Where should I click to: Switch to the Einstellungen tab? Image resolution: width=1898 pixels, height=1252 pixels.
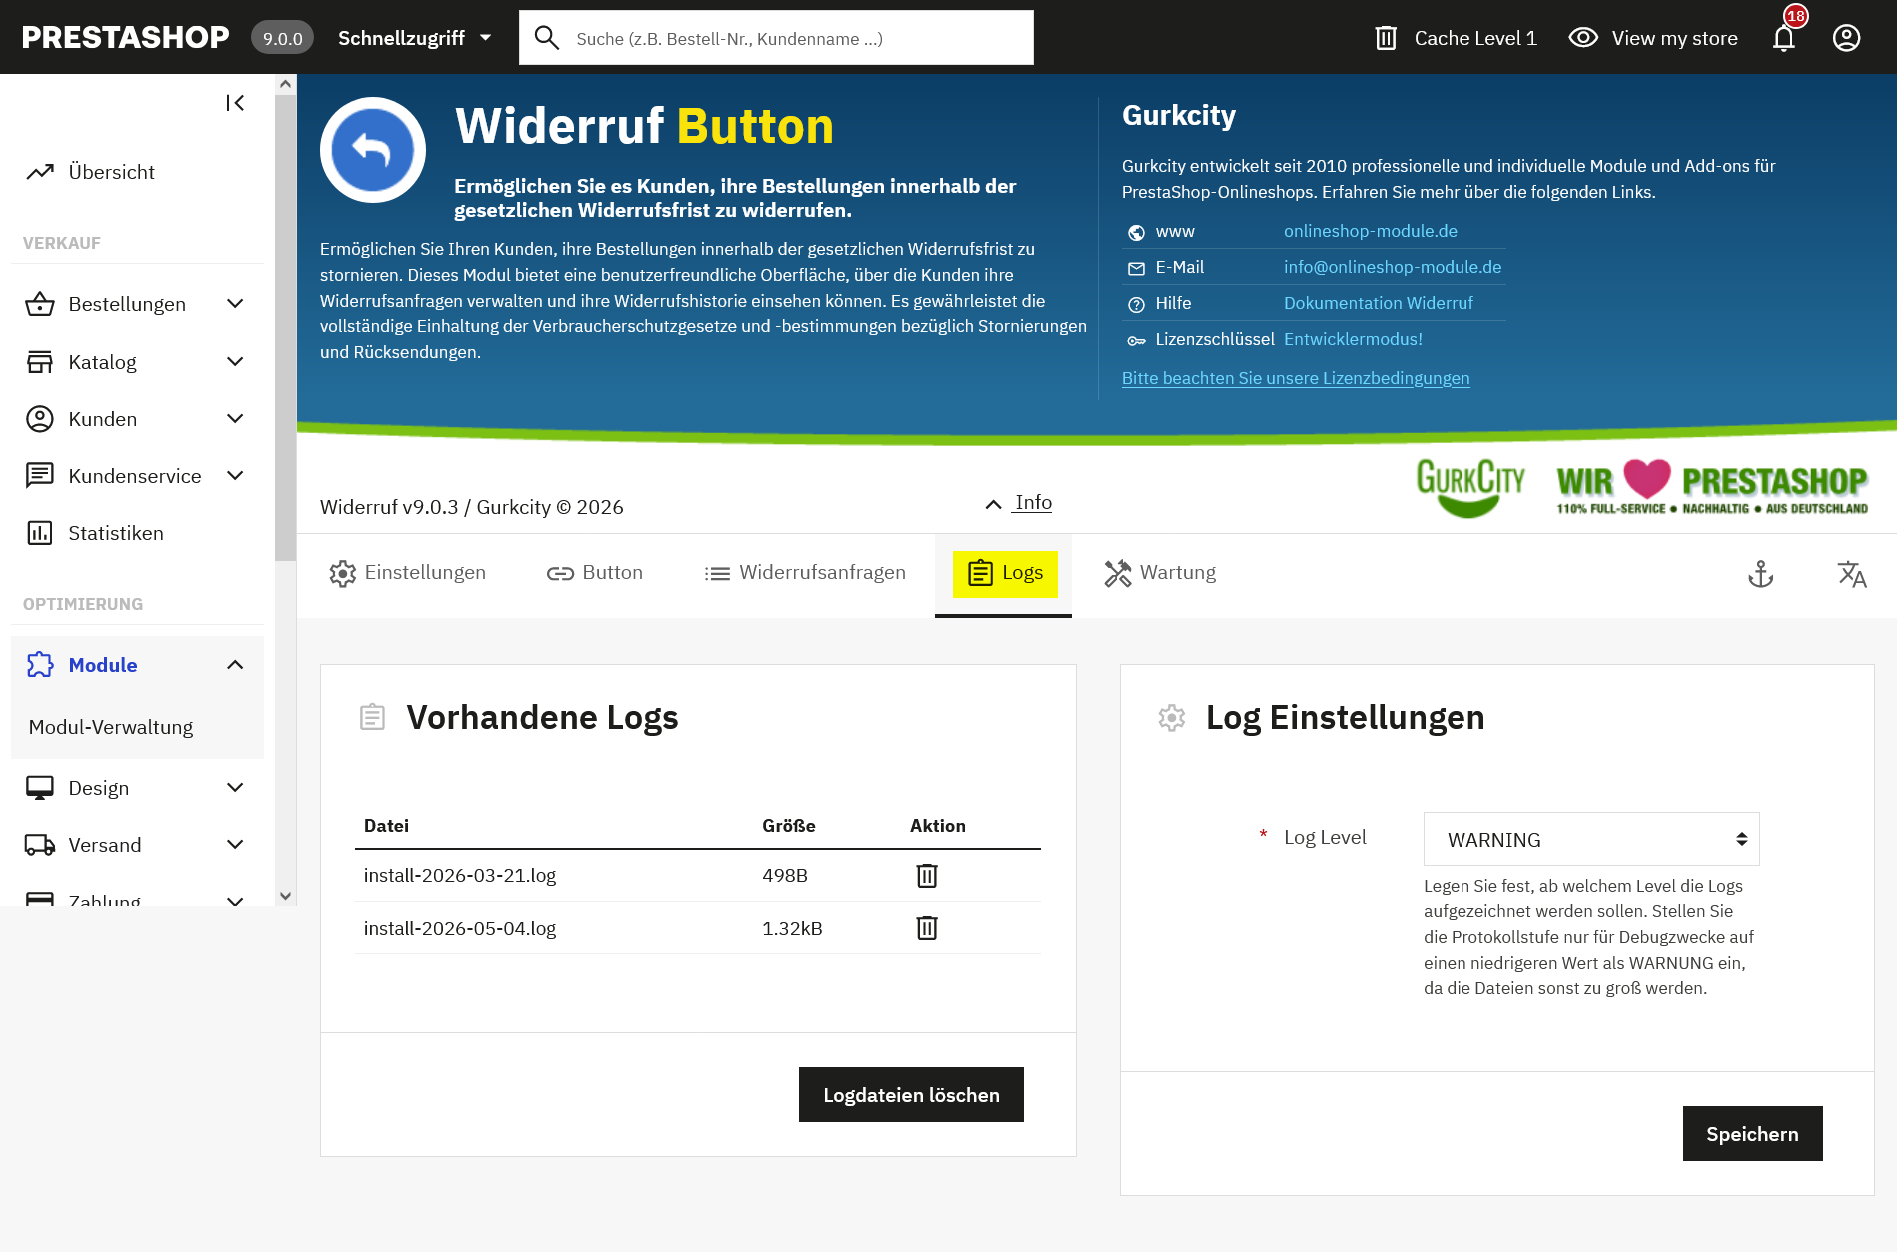407,573
